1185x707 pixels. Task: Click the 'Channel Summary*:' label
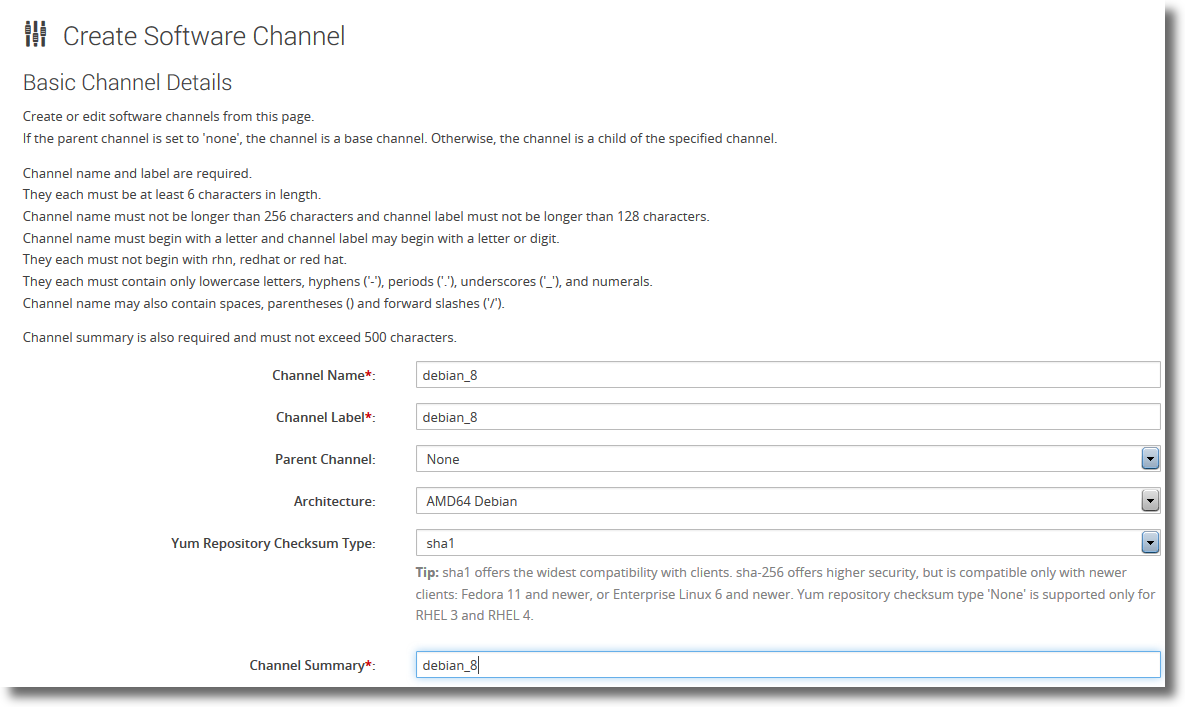(312, 665)
